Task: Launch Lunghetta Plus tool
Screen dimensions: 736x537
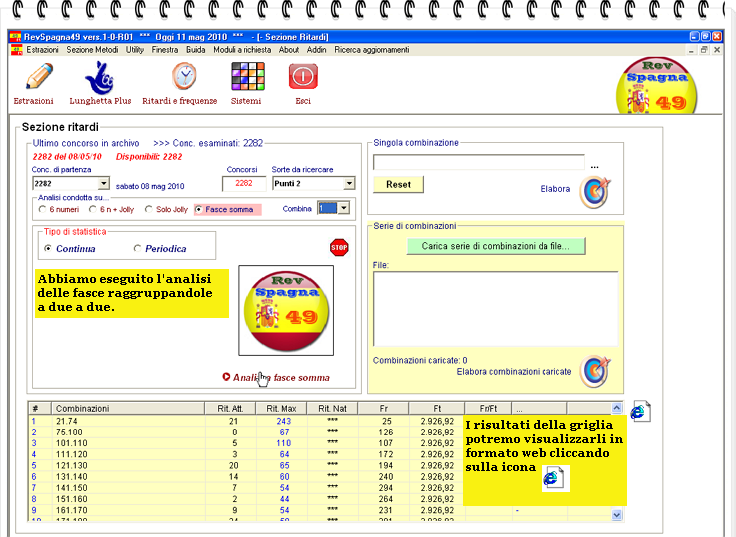Action: point(100,78)
